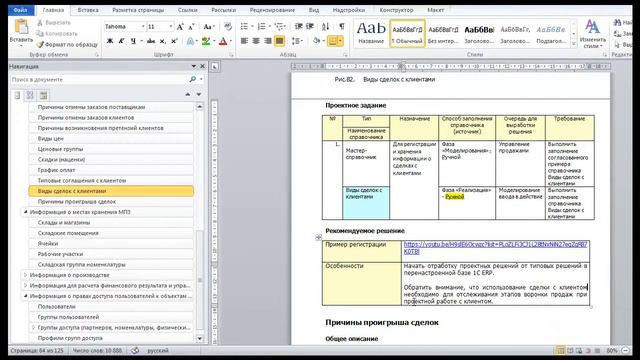
Task: Switch to the Вставка tab
Action: point(88,10)
